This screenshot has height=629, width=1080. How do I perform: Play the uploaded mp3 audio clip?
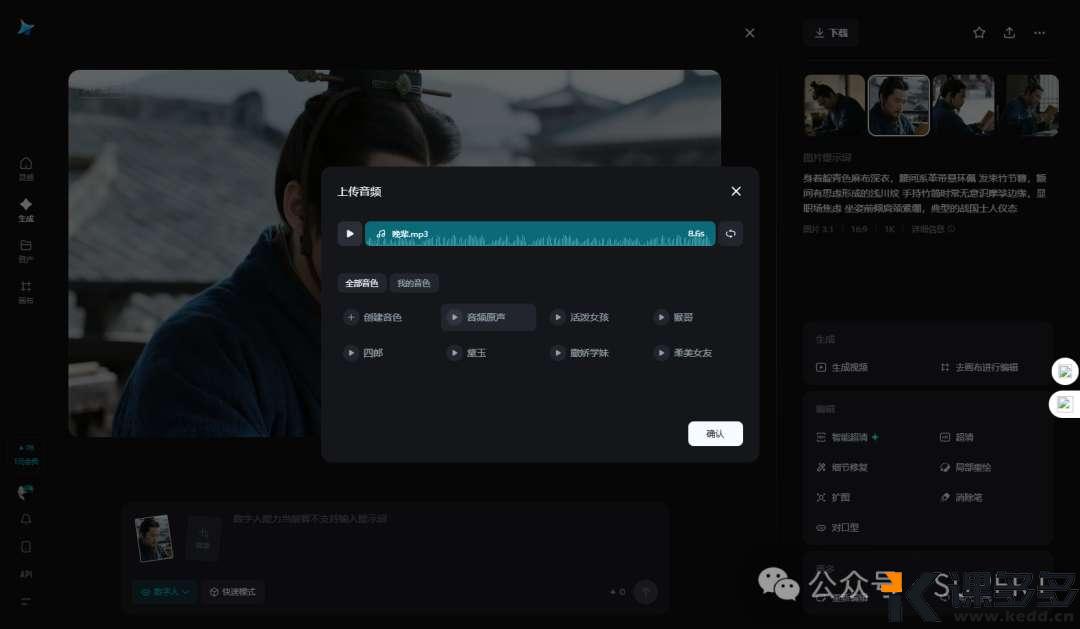pyautogui.click(x=349, y=234)
